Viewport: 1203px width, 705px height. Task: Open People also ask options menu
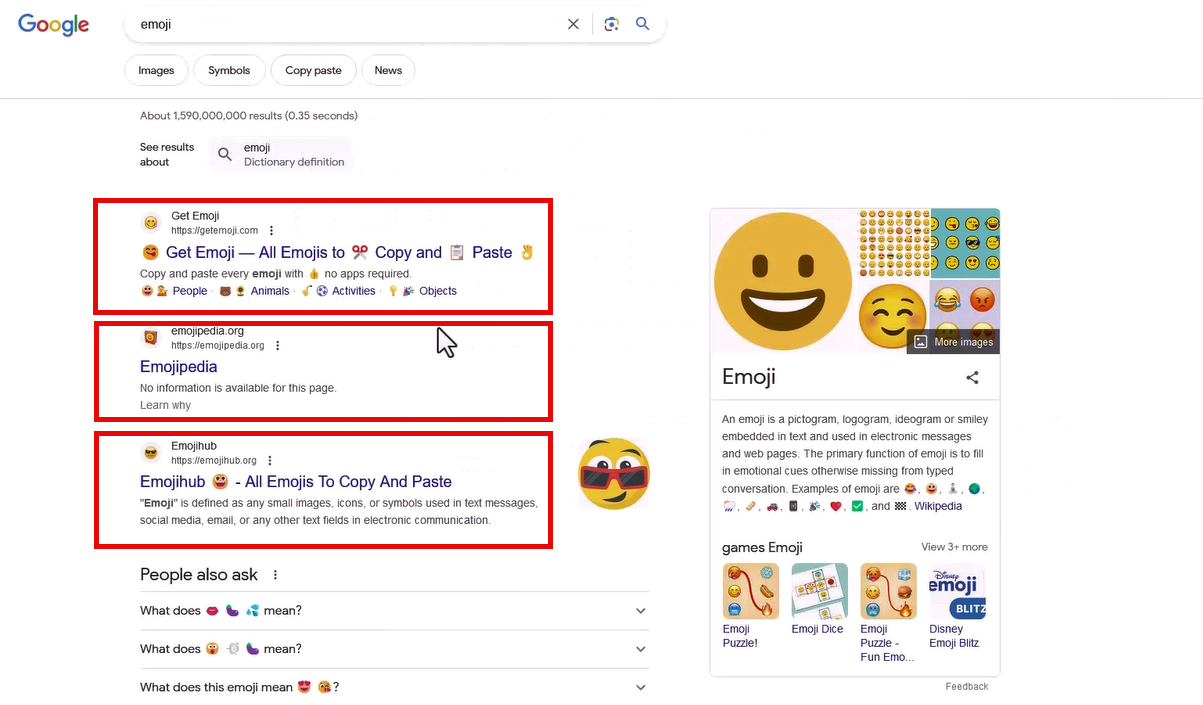tap(276, 575)
